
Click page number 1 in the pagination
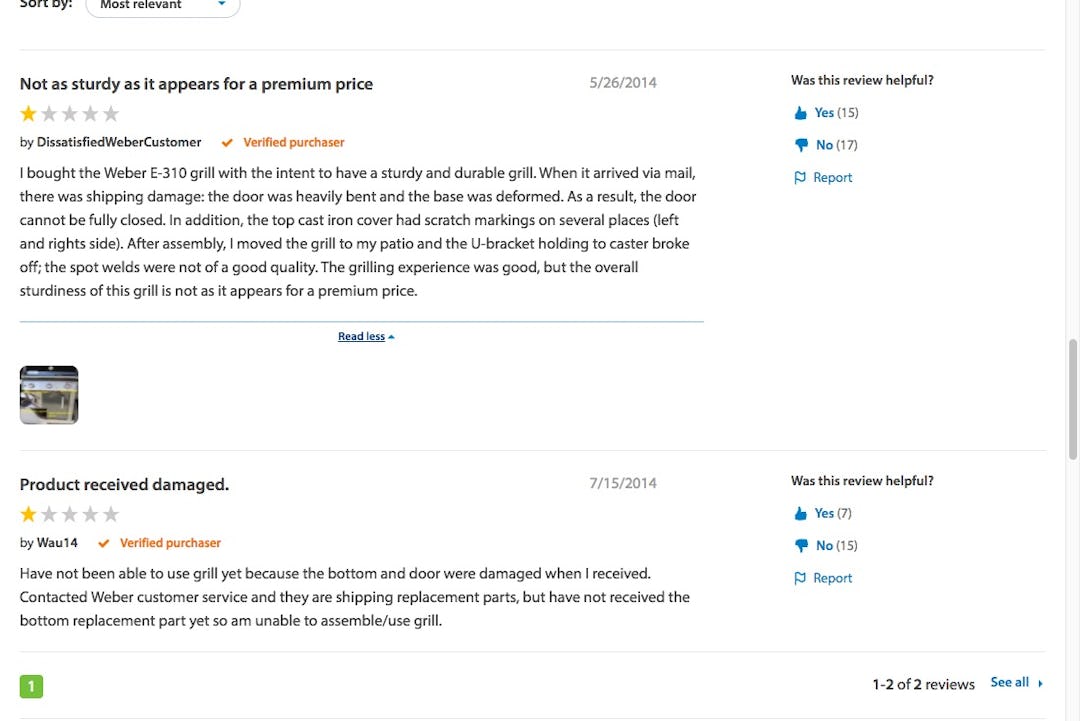coord(30,686)
